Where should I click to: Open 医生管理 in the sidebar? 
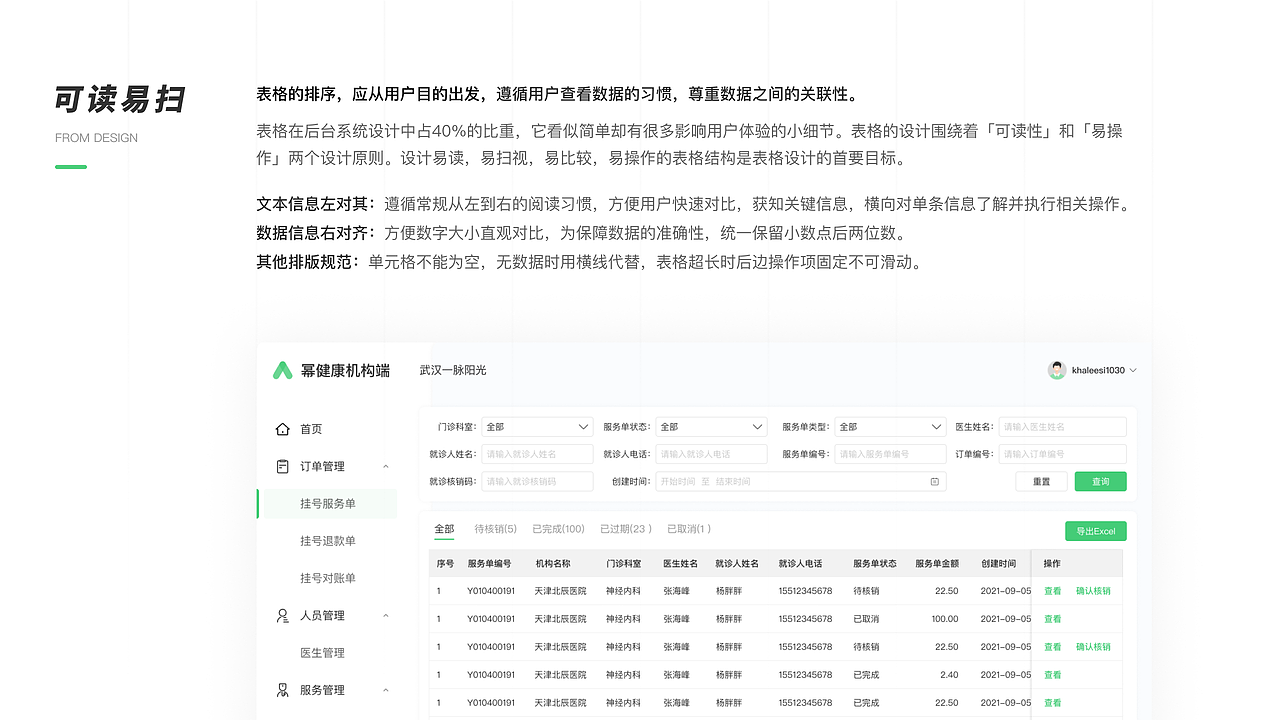point(322,653)
